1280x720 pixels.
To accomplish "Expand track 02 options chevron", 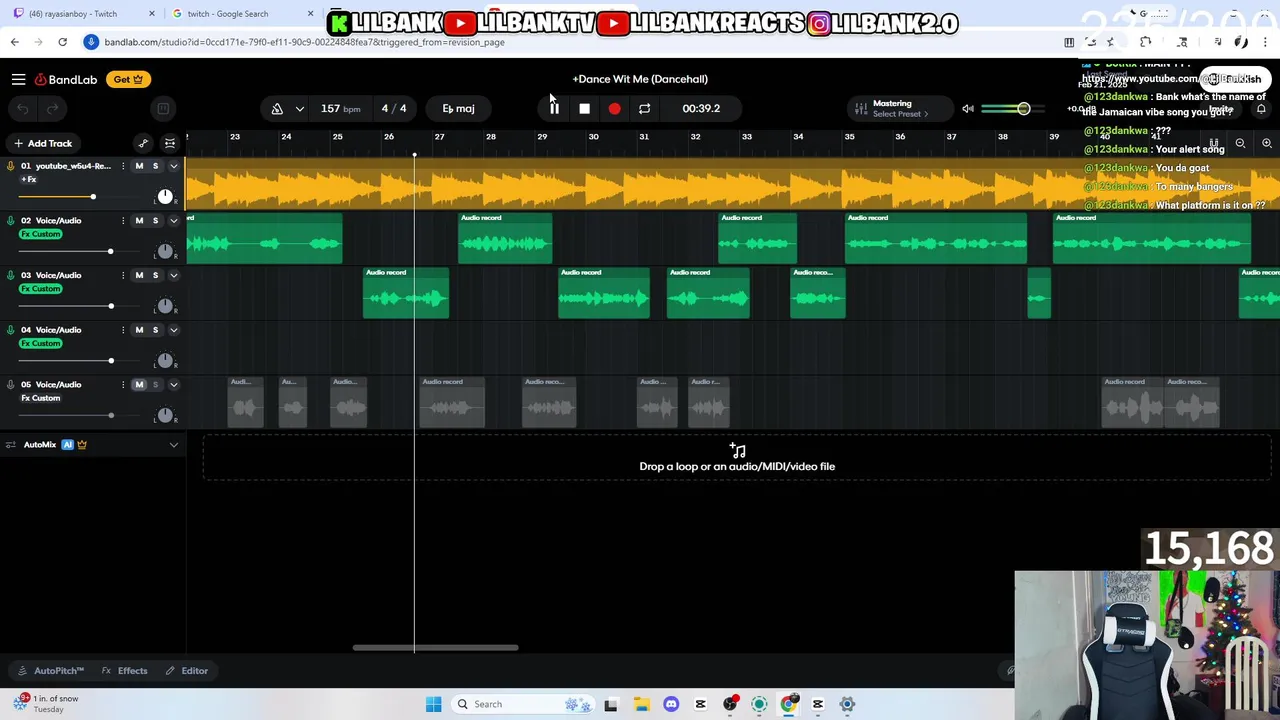I will [x=173, y=221].
